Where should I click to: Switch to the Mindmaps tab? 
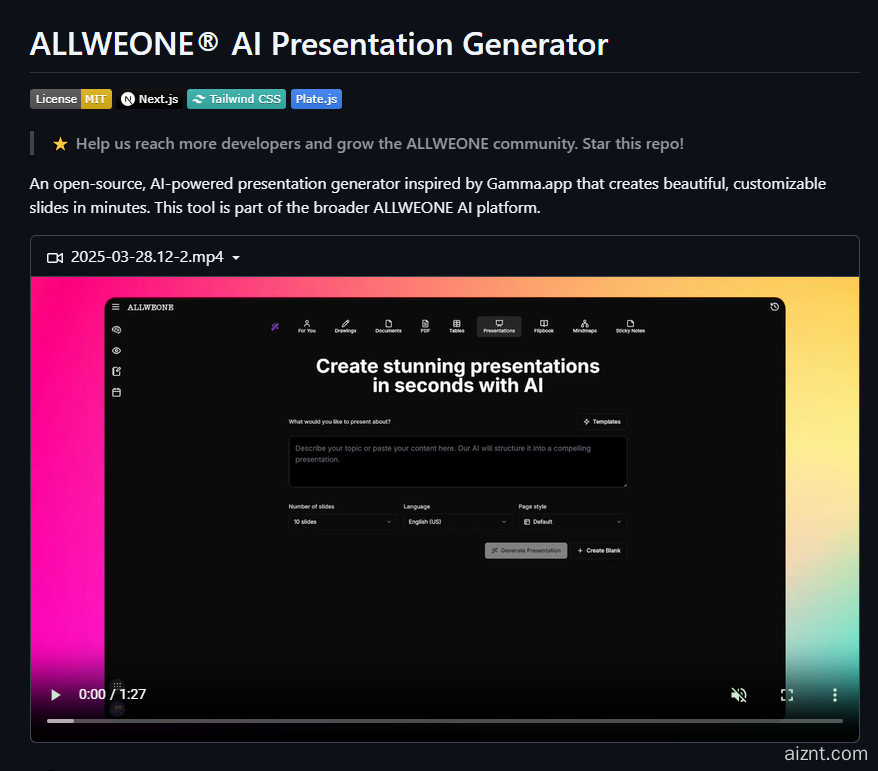point(584,326)
